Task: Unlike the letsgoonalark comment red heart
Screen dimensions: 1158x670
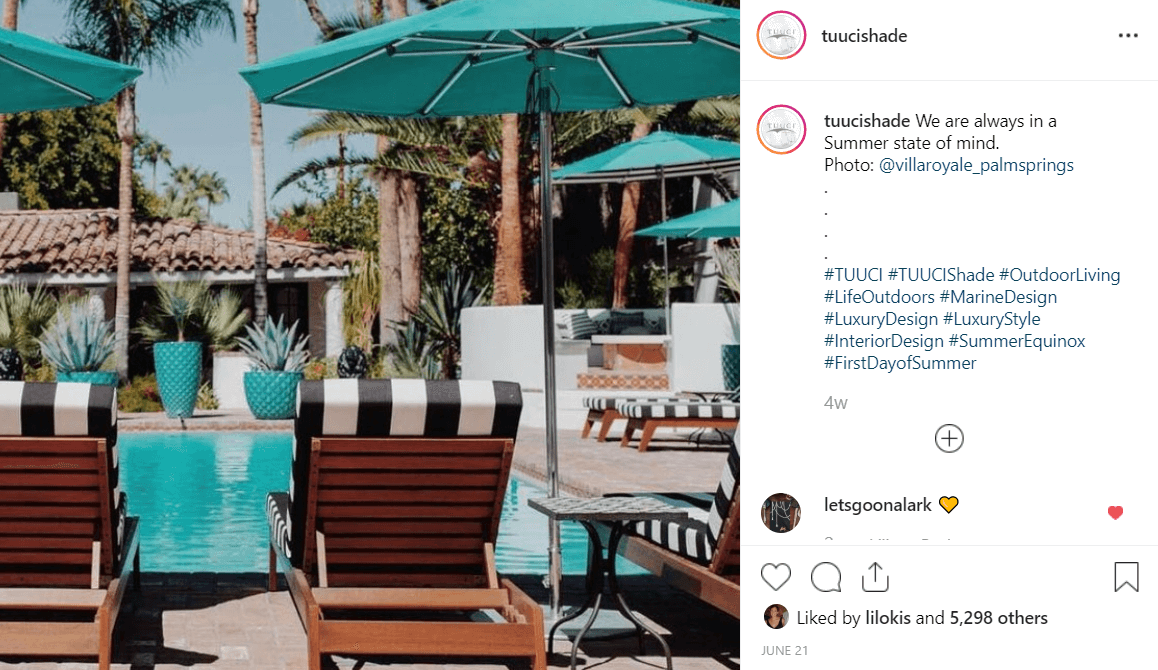Action: click(x=1115, y=512)
